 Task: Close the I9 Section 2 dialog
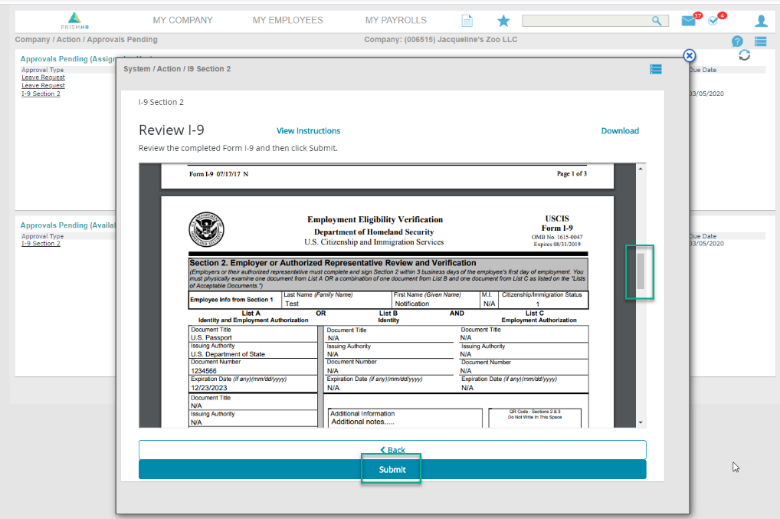689,56
